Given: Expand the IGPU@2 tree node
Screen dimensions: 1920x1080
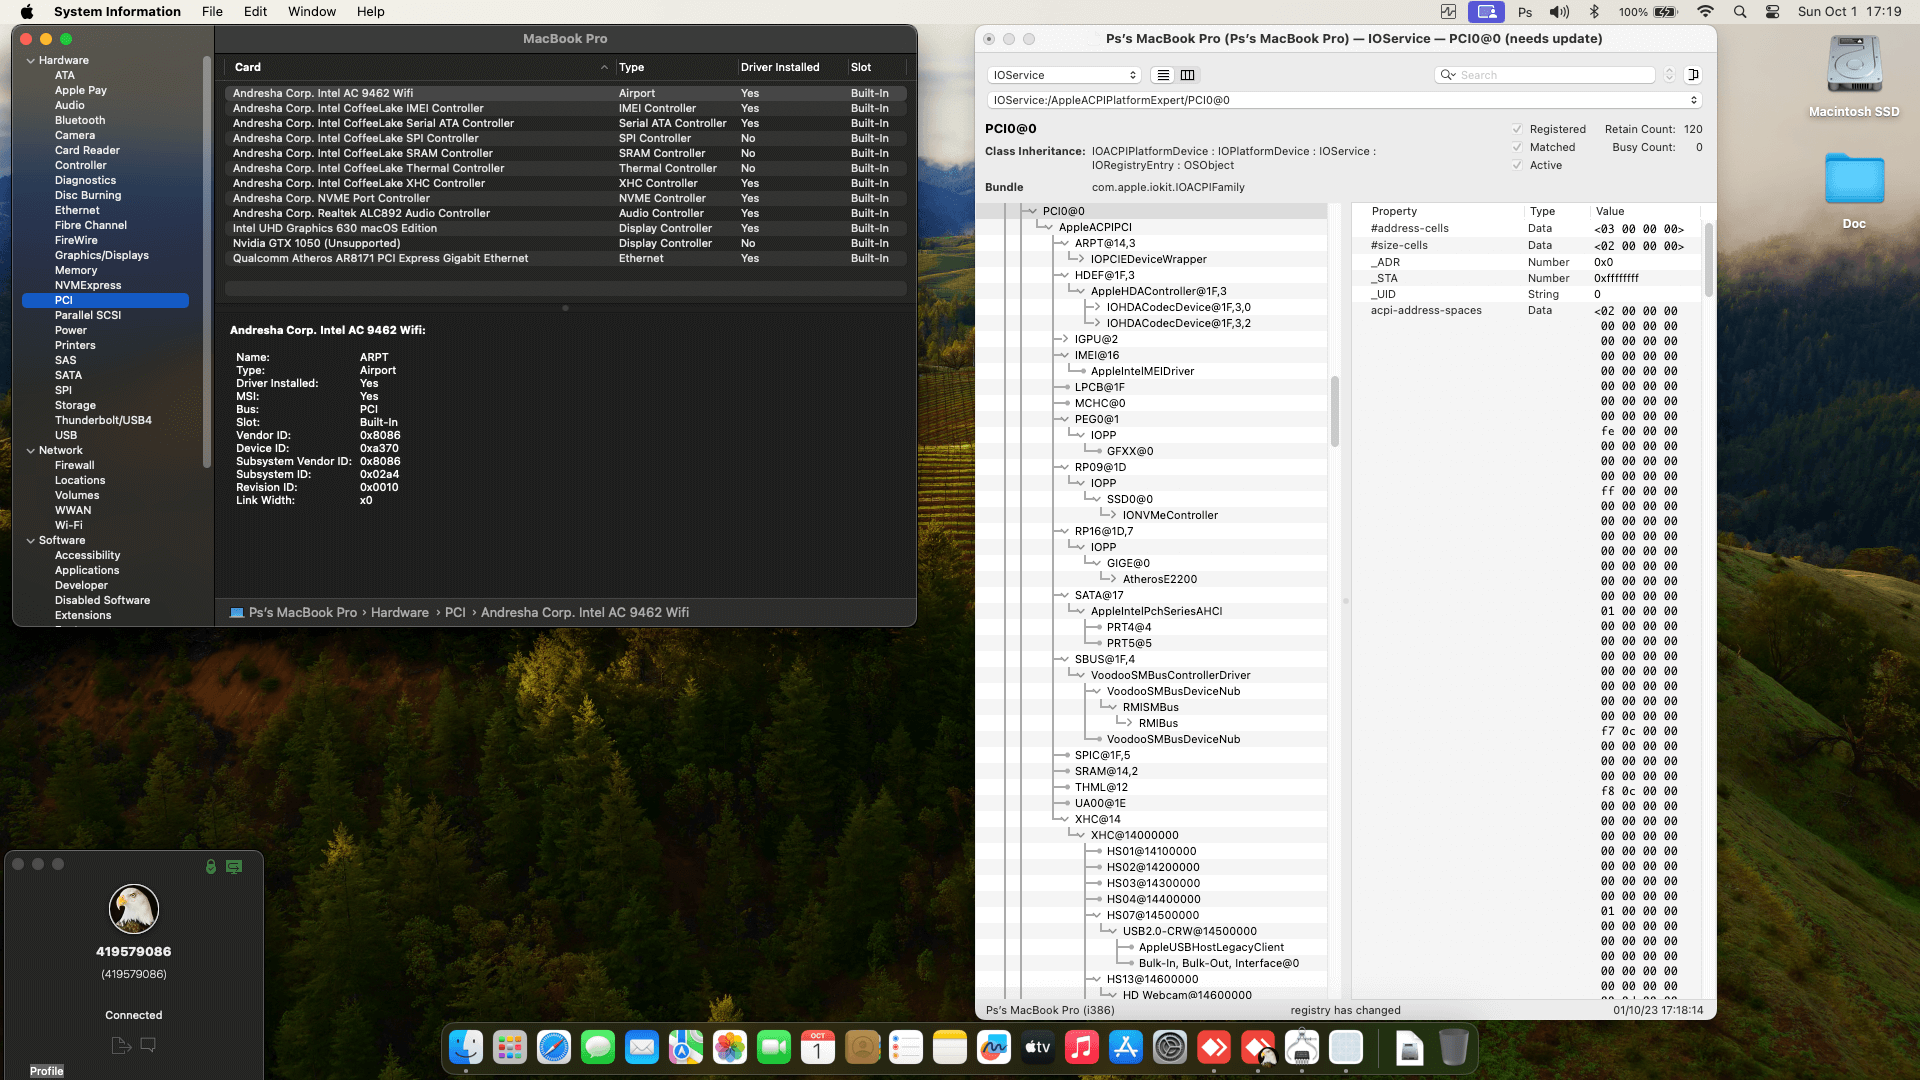Looking at the screenshot, I should click(x=1064, y=339).
